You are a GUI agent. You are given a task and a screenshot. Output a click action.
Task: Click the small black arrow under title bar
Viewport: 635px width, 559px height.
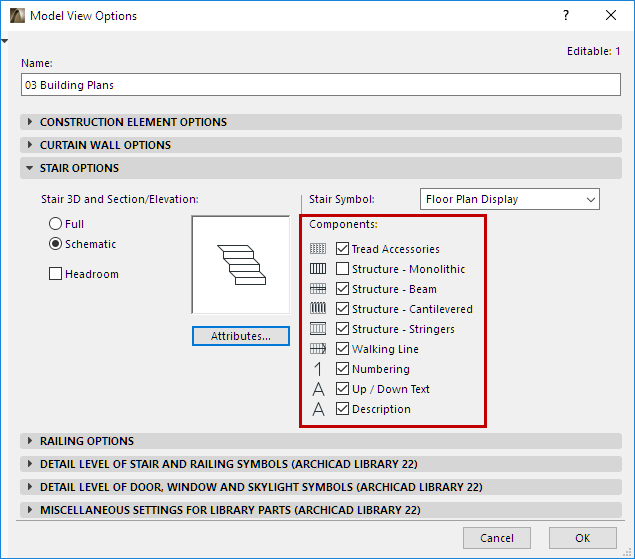point(4,41)
